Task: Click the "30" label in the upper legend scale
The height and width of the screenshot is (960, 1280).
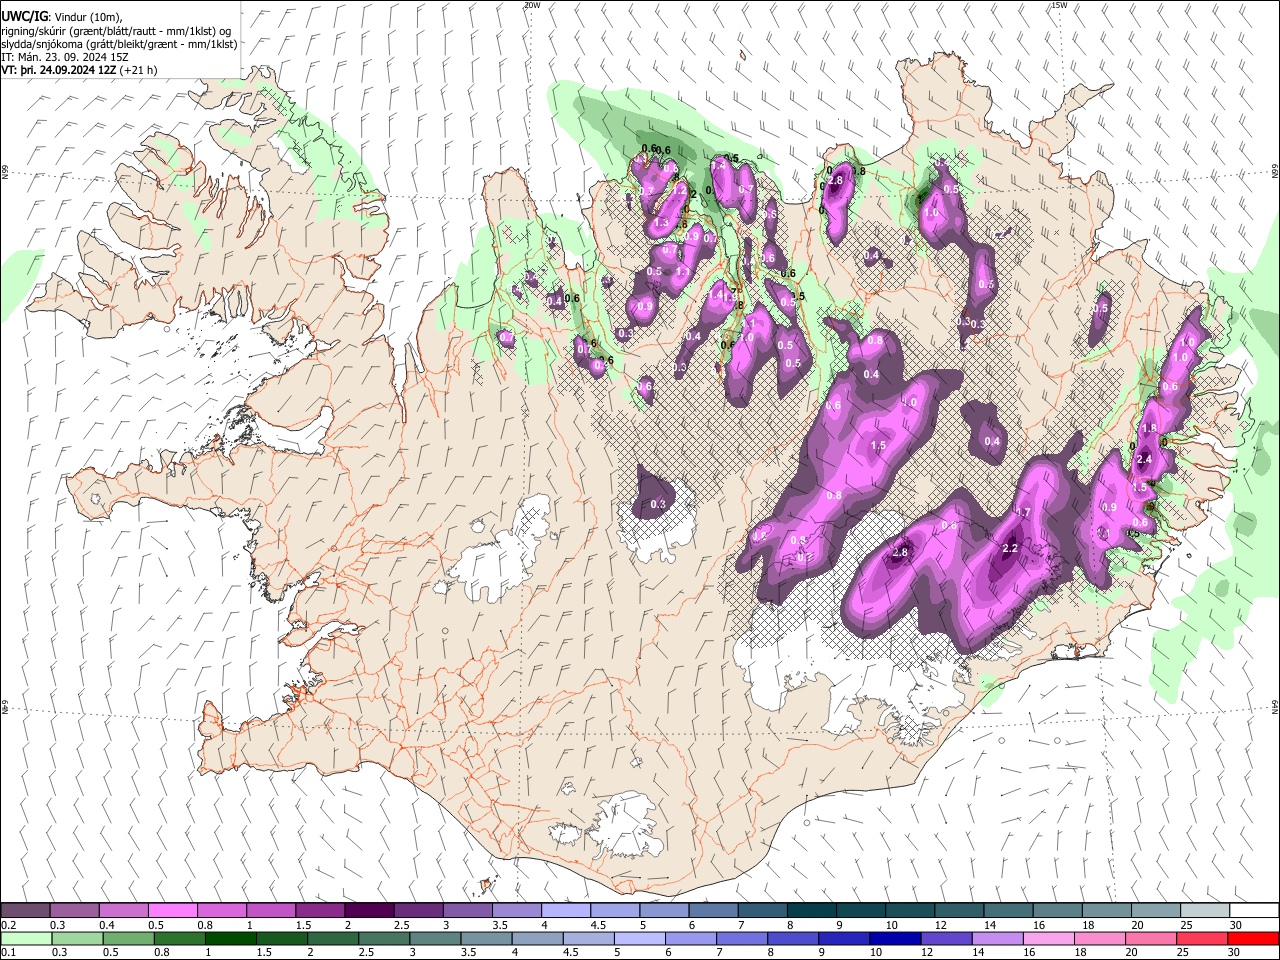Action: pos(1236,925)
